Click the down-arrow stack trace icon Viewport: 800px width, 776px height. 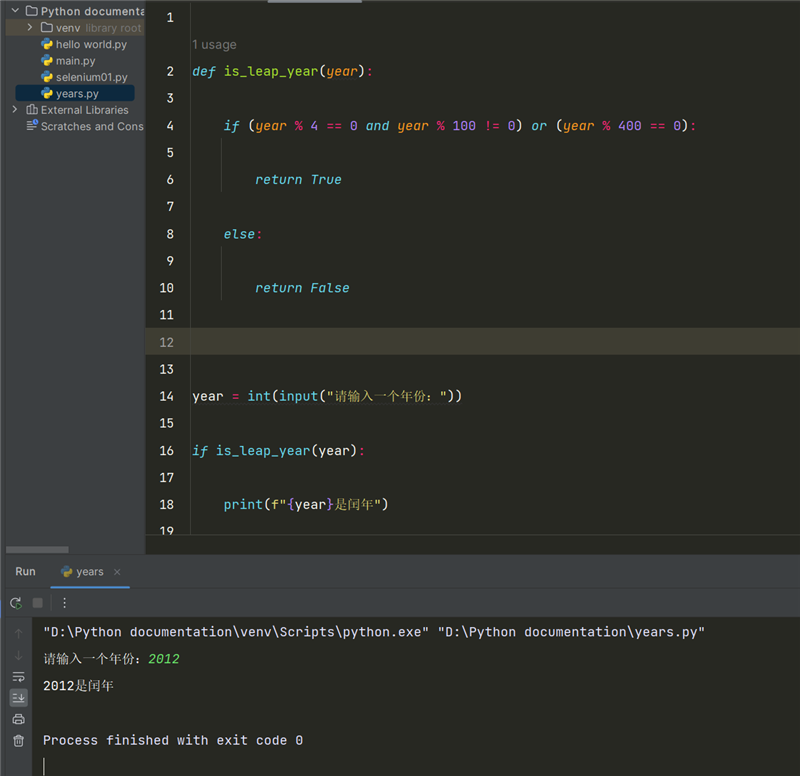tap(18, 655)
